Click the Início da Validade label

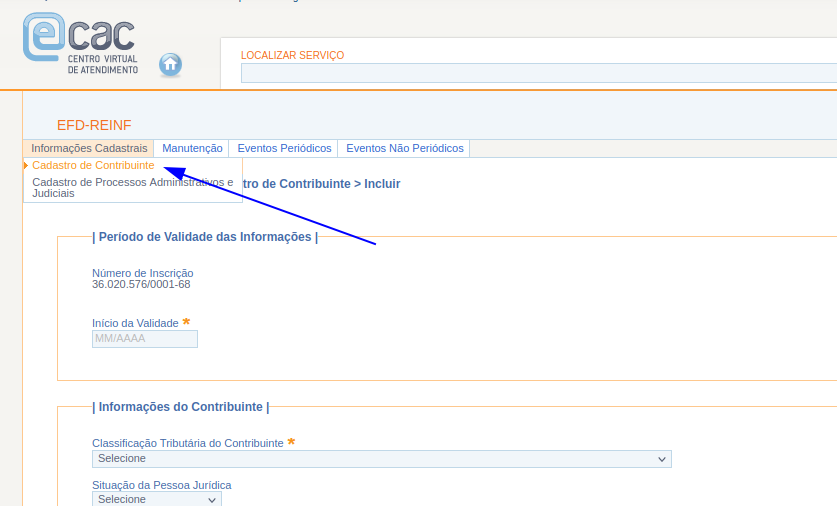pos(135,323)
